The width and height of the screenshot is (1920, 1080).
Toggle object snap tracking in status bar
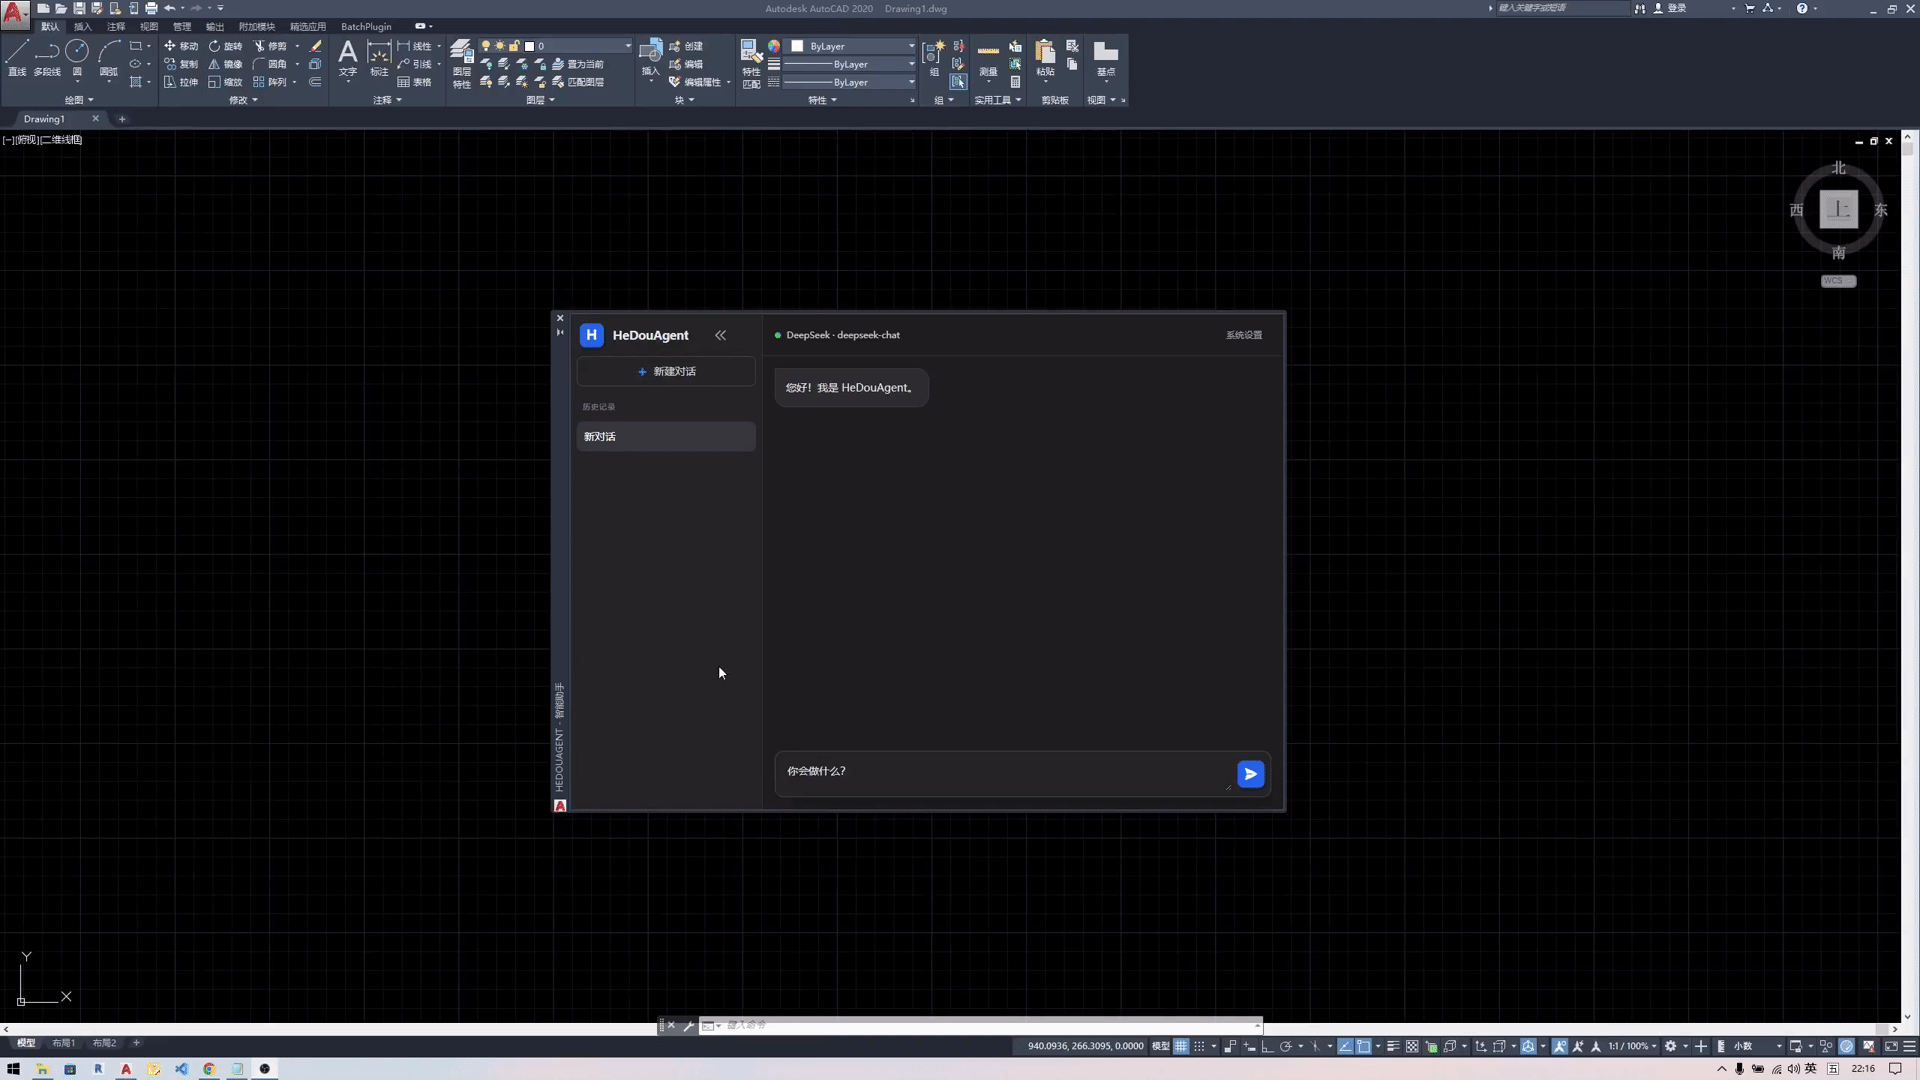1345,1046
